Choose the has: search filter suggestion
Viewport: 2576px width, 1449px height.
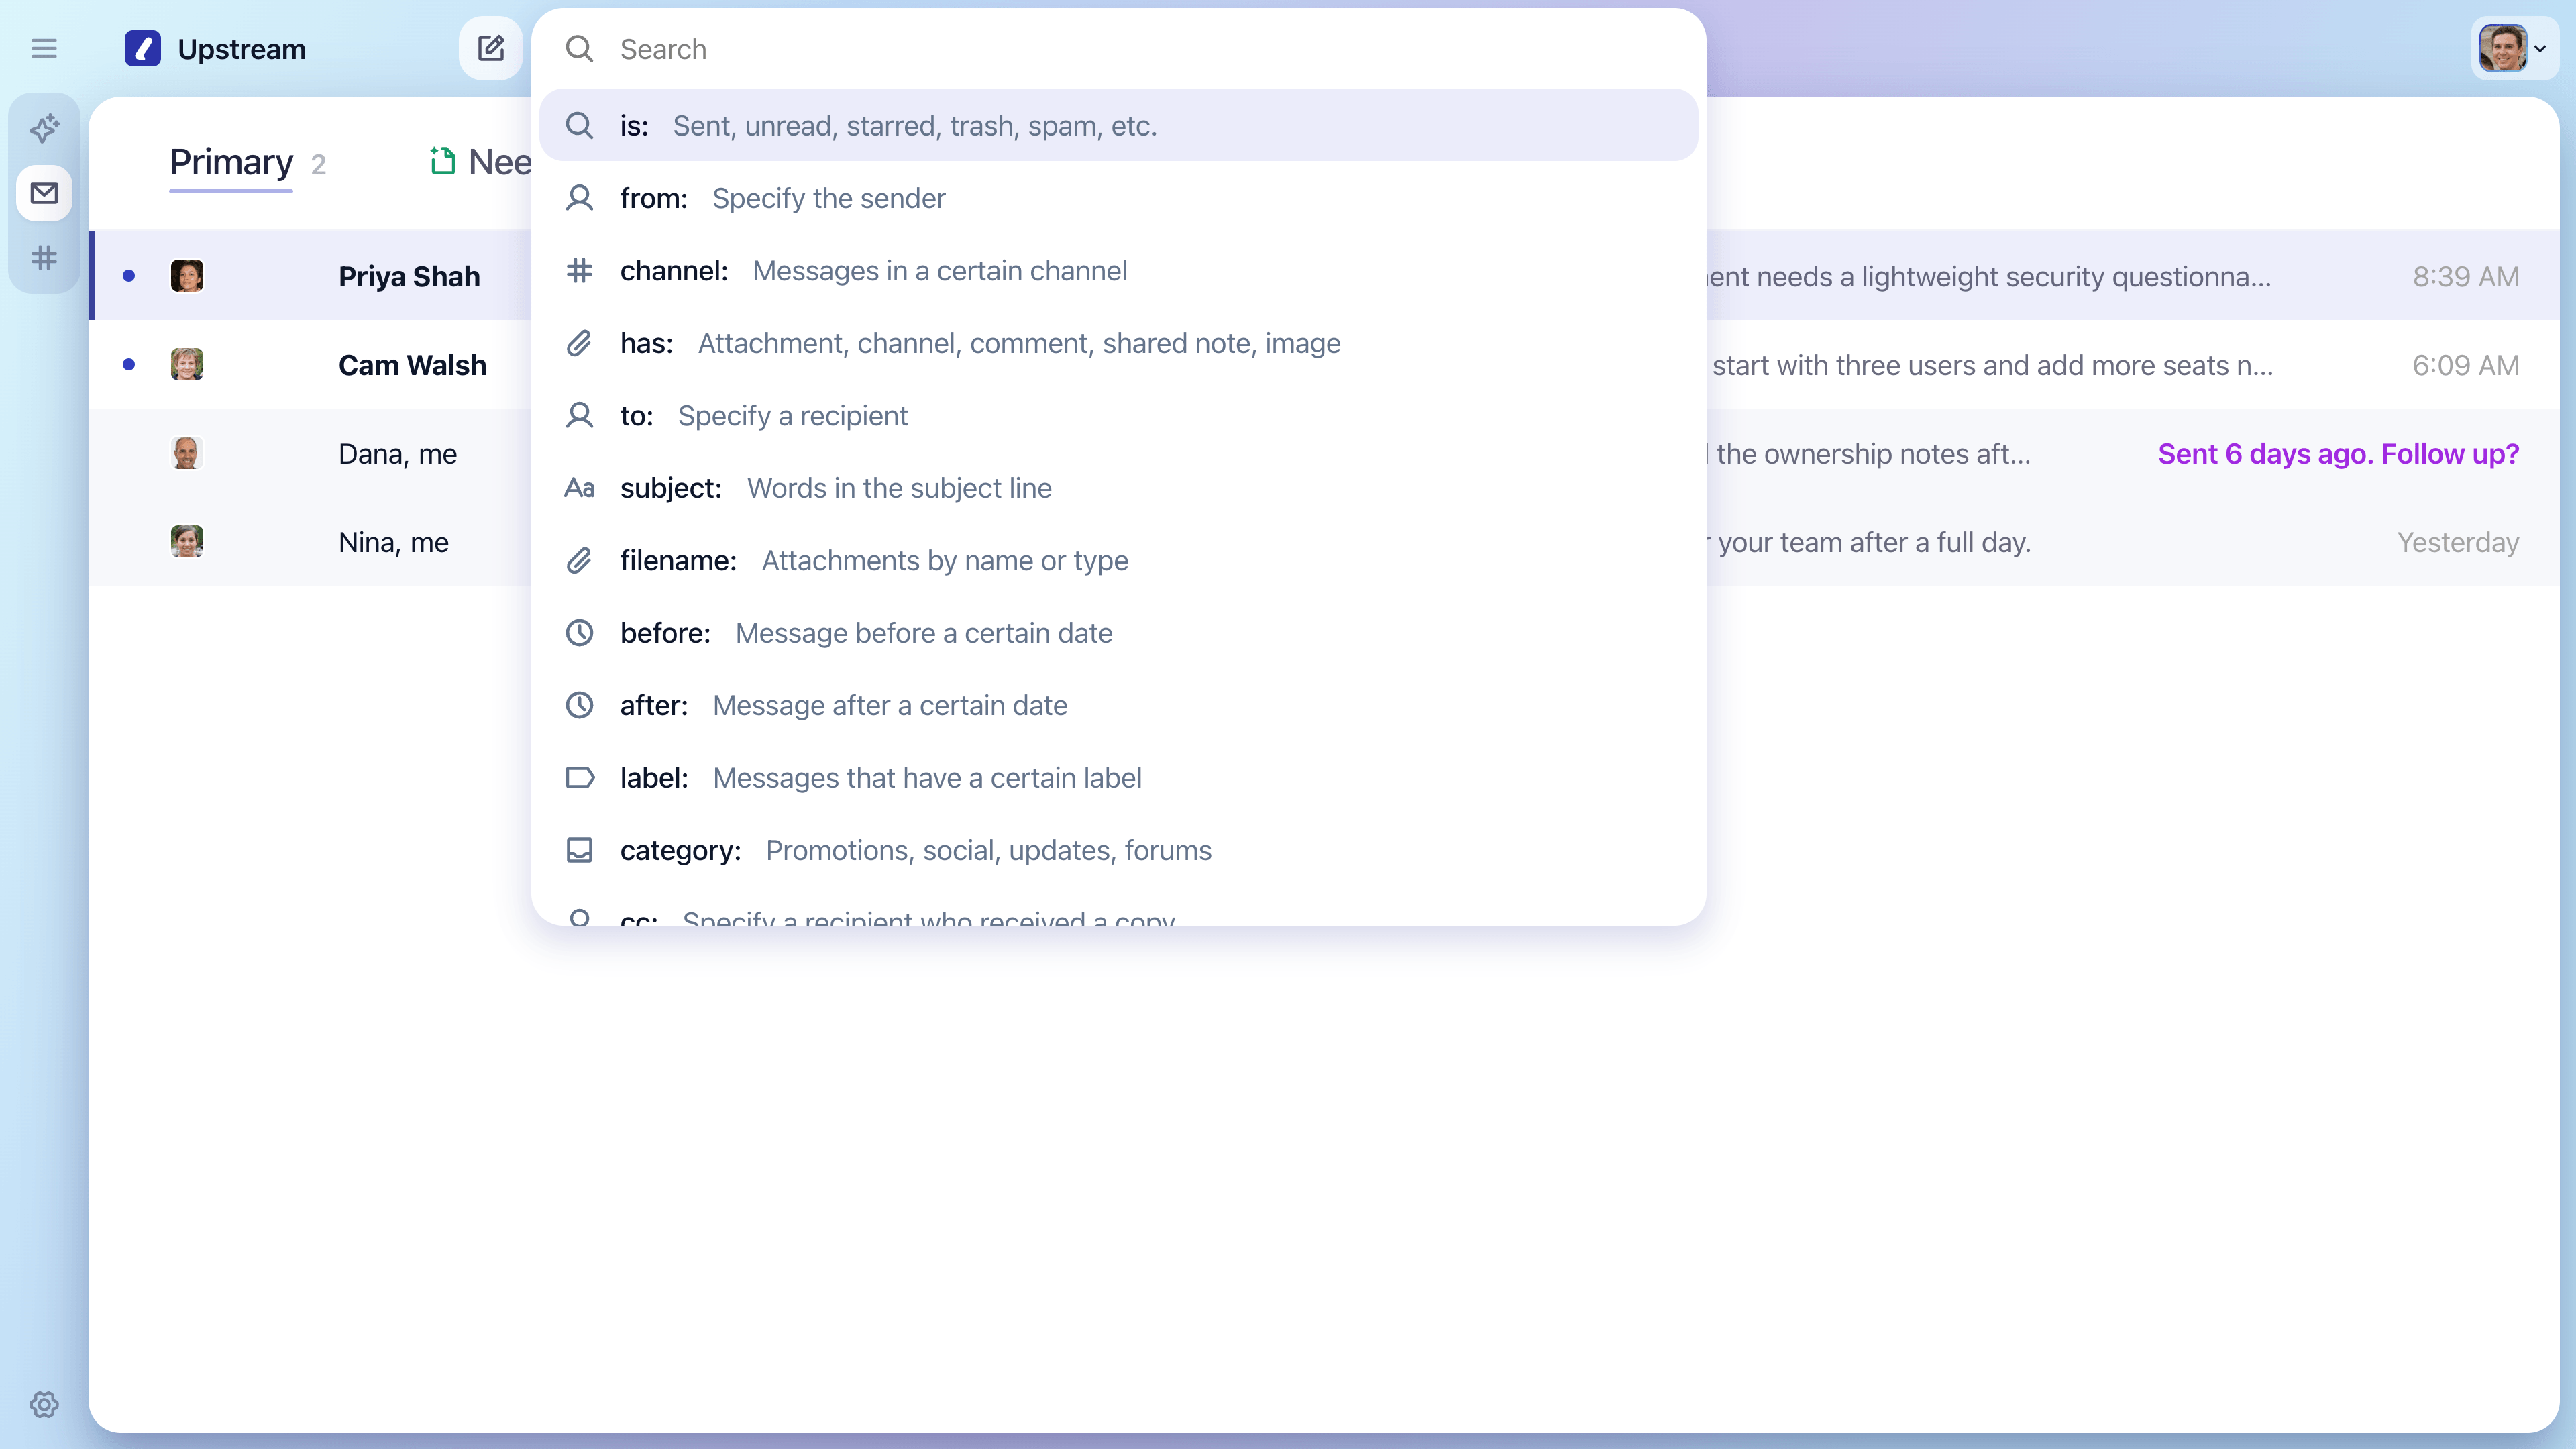tap(1118, 343)
